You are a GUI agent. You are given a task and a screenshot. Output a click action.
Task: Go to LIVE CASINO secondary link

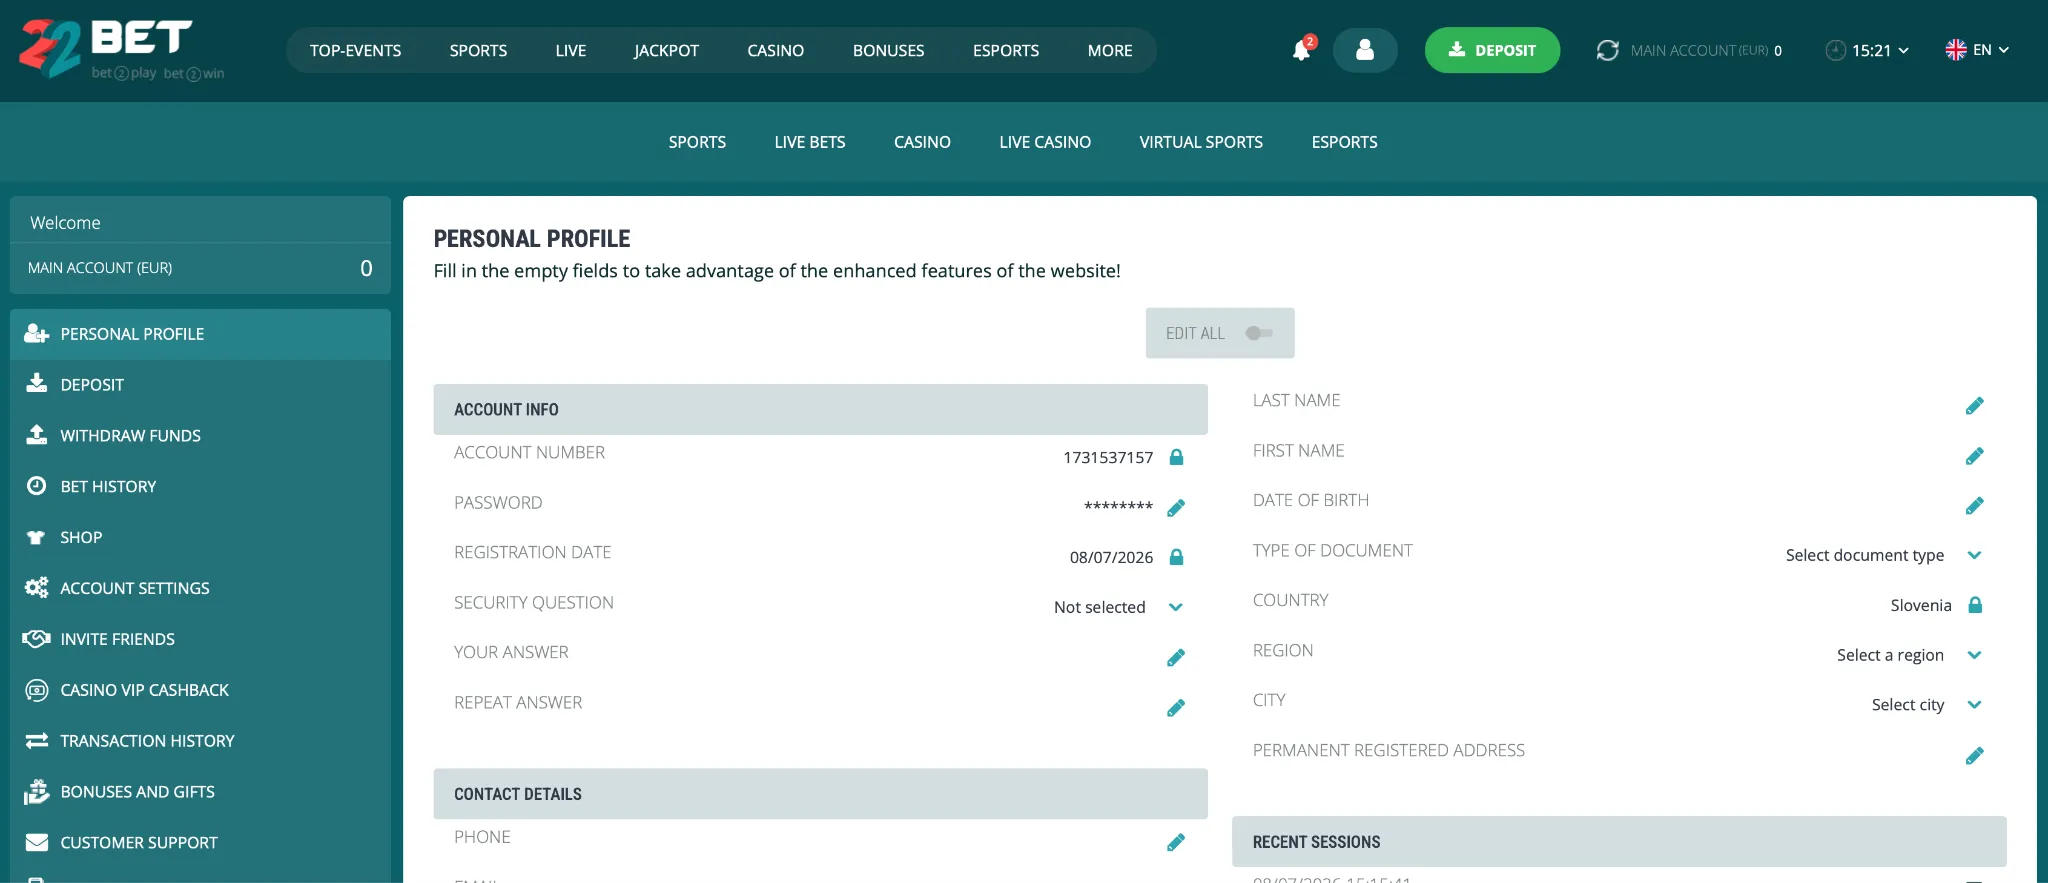pos(1045,142)
